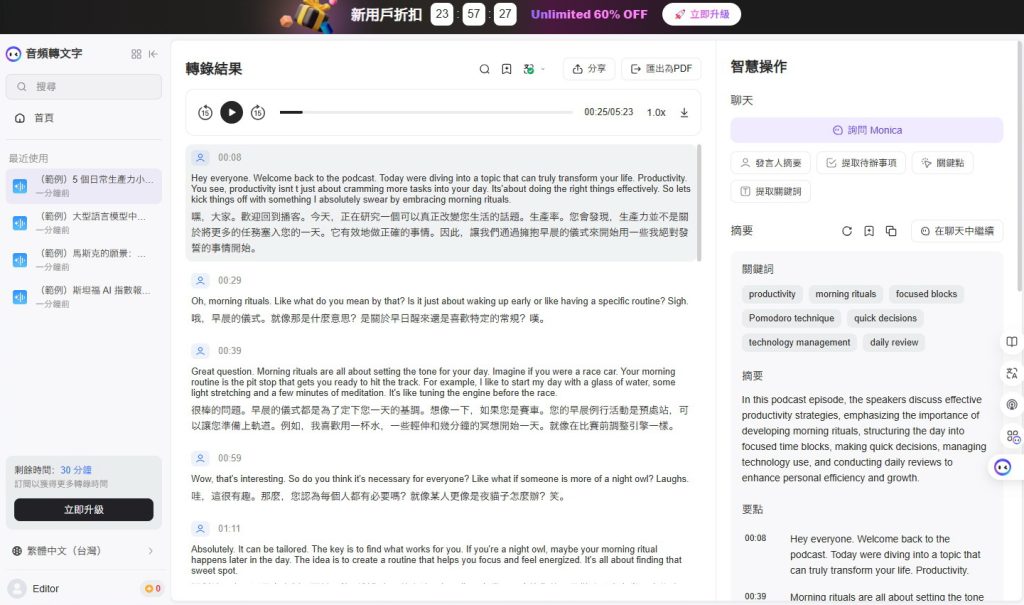Play the podcast audio

231,112
